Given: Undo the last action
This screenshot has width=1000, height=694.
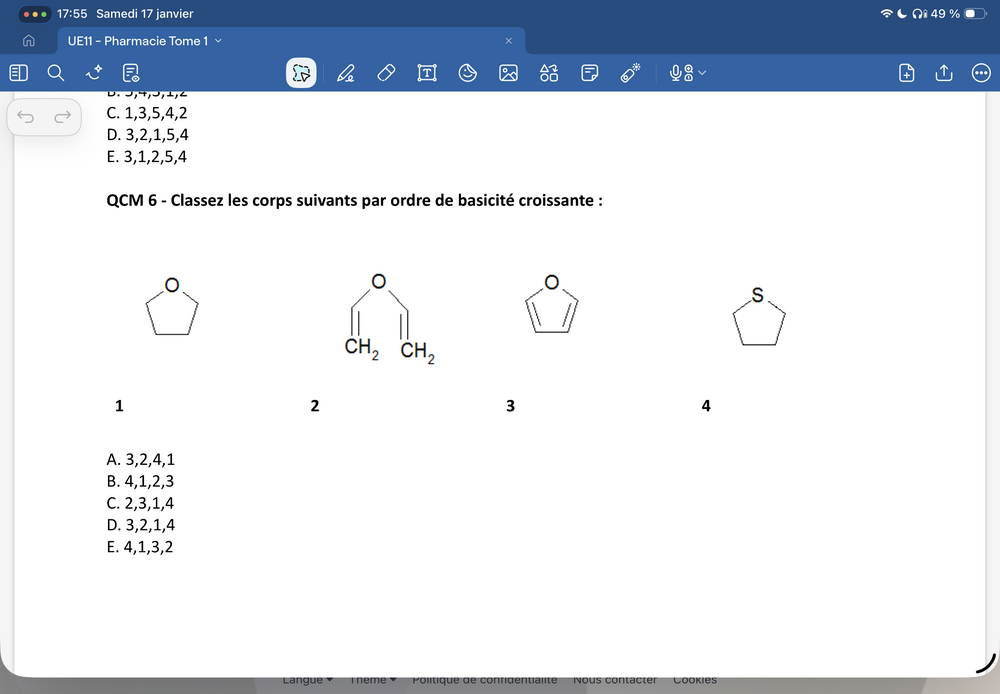Looking at the screenshot, I should pos(27,118).
